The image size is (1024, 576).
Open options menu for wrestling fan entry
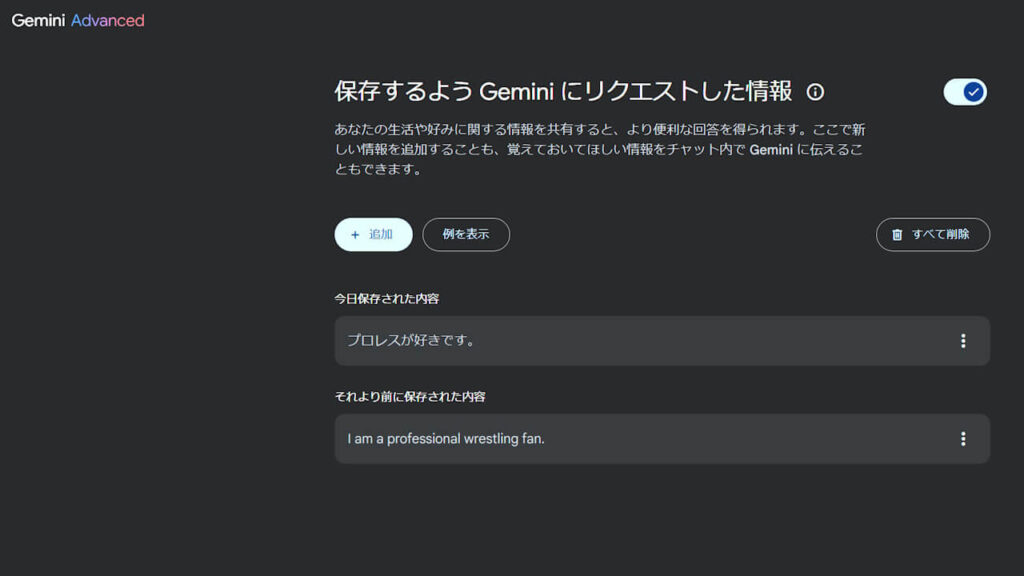[x=963, y=439]
